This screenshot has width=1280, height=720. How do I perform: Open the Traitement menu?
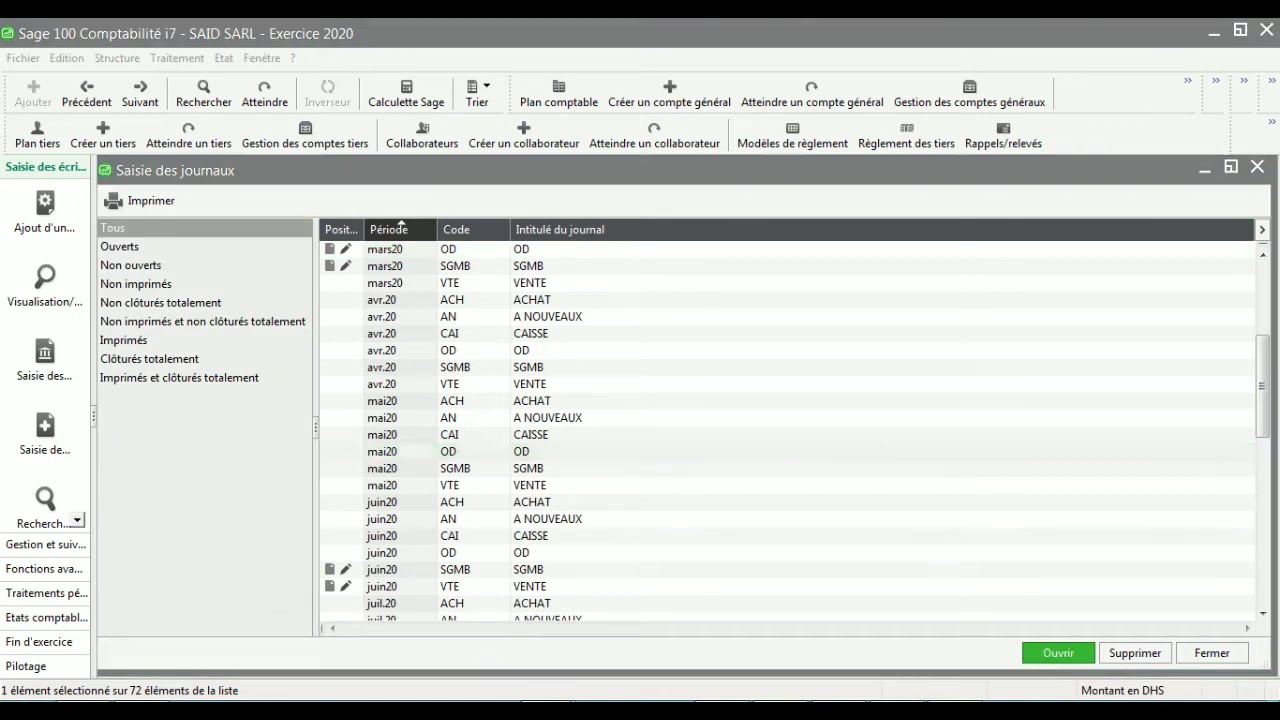pos(177,58)
